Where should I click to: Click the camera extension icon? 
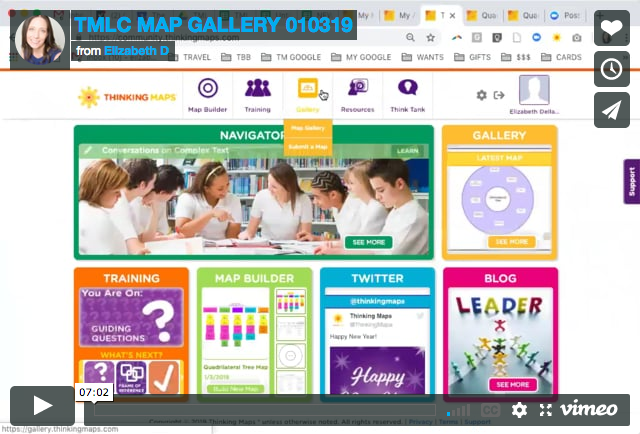pyautogui.click(x=577, y=38)
